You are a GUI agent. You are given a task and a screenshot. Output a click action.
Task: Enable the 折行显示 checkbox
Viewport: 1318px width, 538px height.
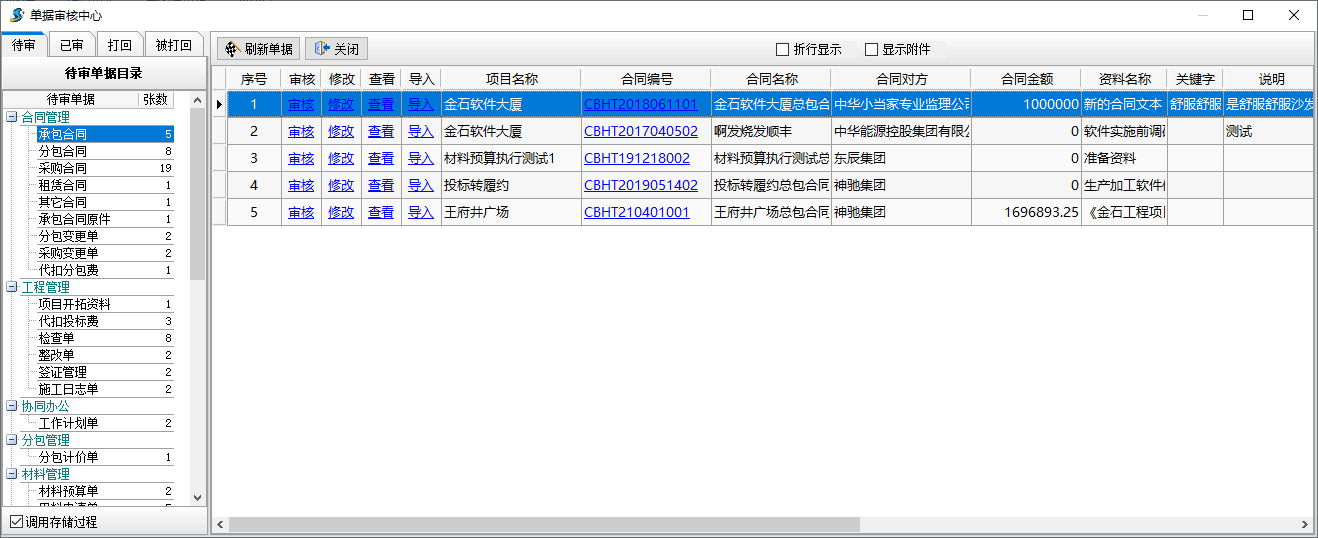tap(783, 49)
